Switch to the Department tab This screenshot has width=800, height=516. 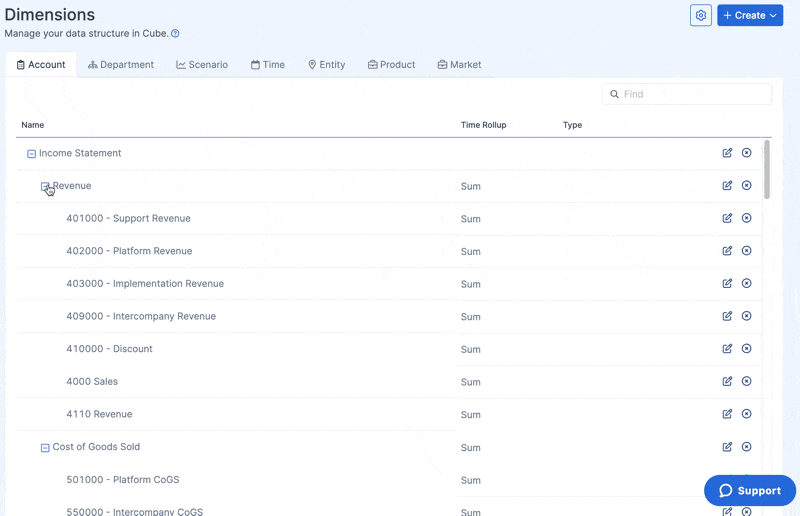(121, 65)
